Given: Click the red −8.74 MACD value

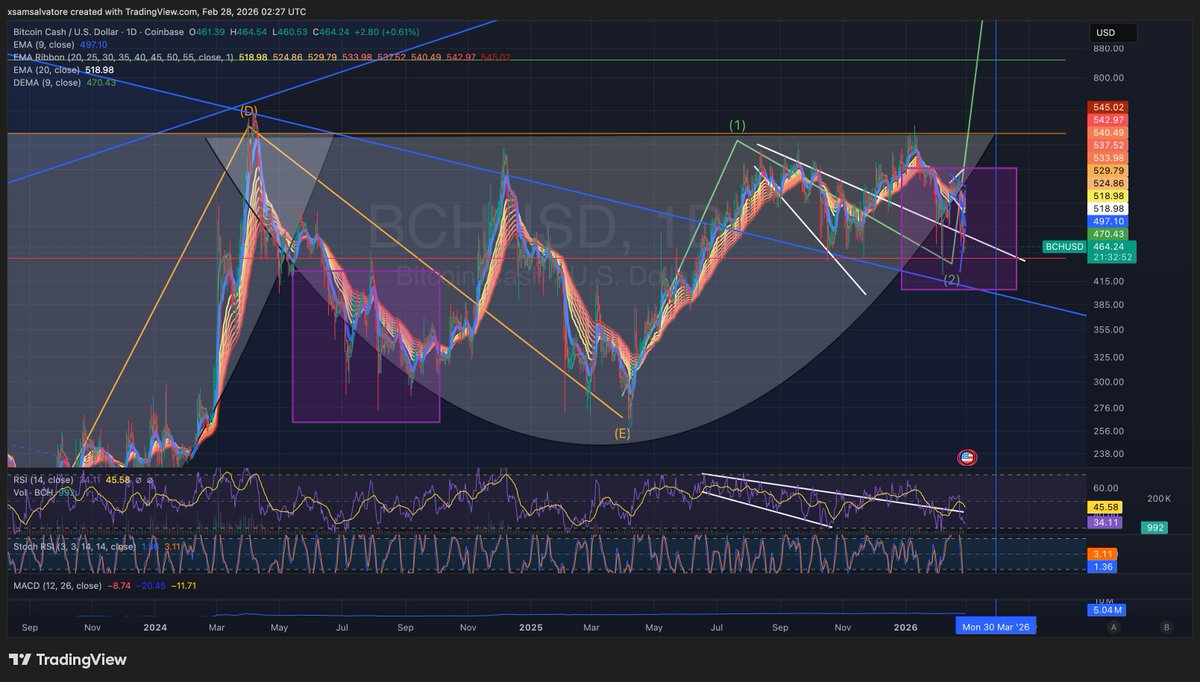Looking at the screenshot, I should tap(117, 584).
